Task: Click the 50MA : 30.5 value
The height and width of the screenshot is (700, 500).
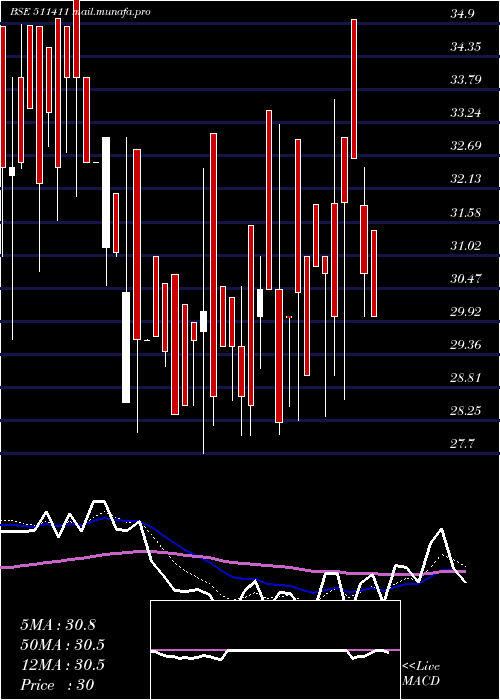Action: [62, 645]
